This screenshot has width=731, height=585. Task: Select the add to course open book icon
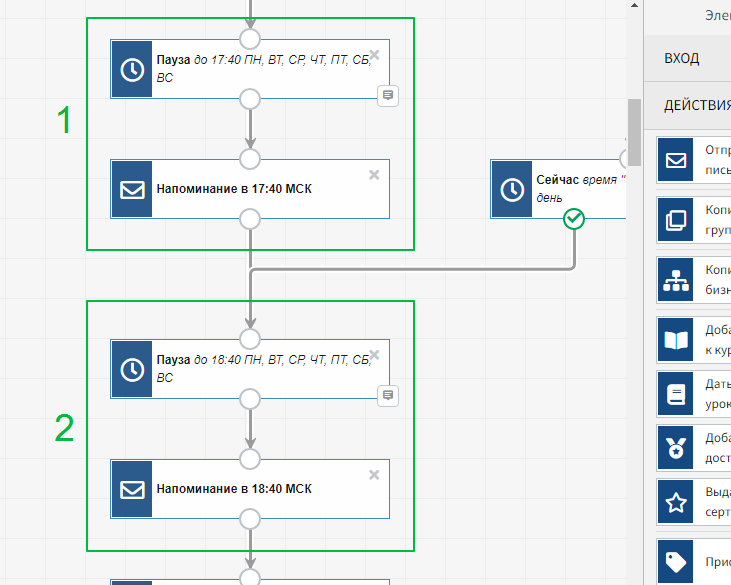(676, 340)
